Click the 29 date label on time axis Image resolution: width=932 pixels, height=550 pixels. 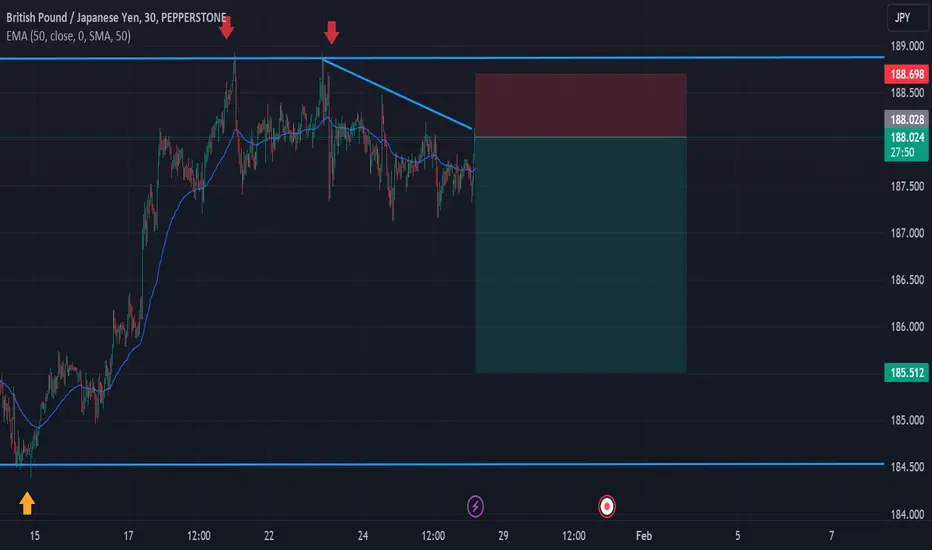coord(503,536)
